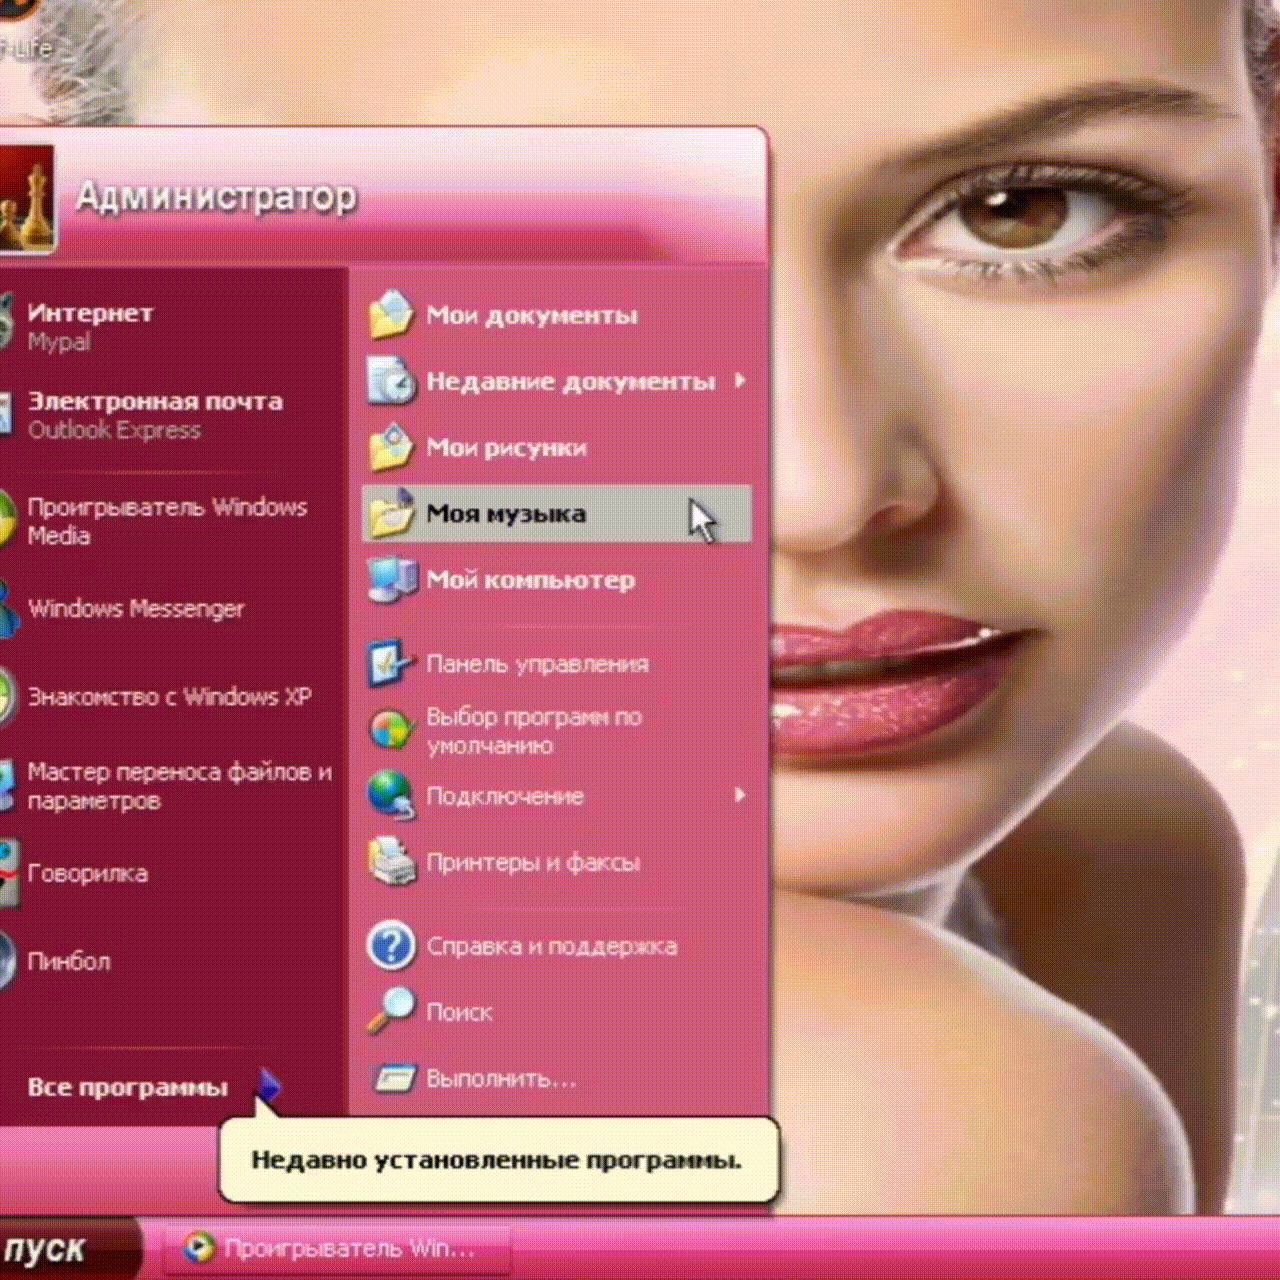Open the My Documents folder icon

pos(391,315)
